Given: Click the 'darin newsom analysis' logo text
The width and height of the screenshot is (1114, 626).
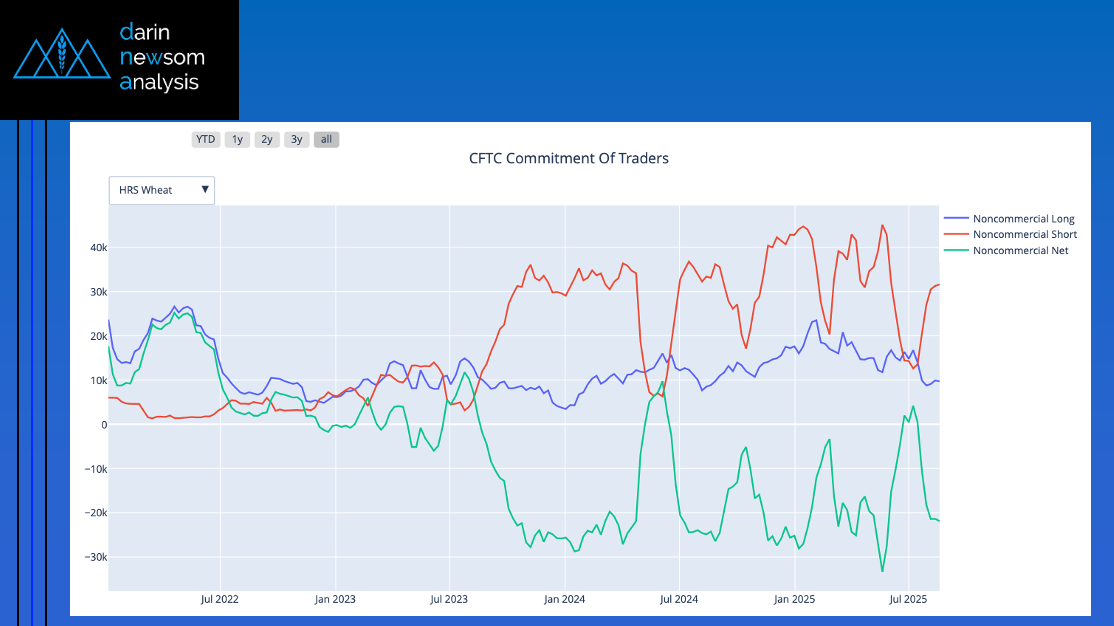Looking at the screenshot, I should click(159, 57).
